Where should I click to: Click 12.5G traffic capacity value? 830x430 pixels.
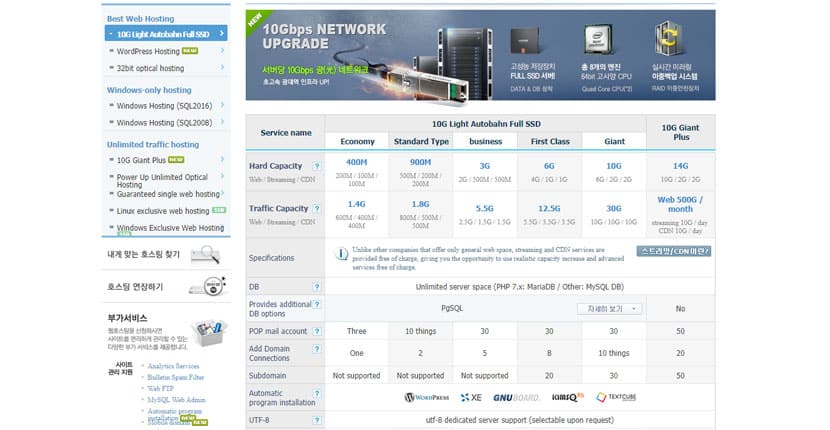pyautogui.click(x=549, y=209)
